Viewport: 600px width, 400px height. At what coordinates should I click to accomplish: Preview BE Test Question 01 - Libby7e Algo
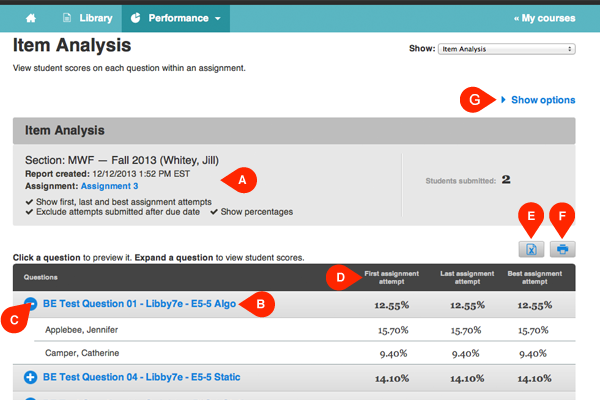point(139,304)
